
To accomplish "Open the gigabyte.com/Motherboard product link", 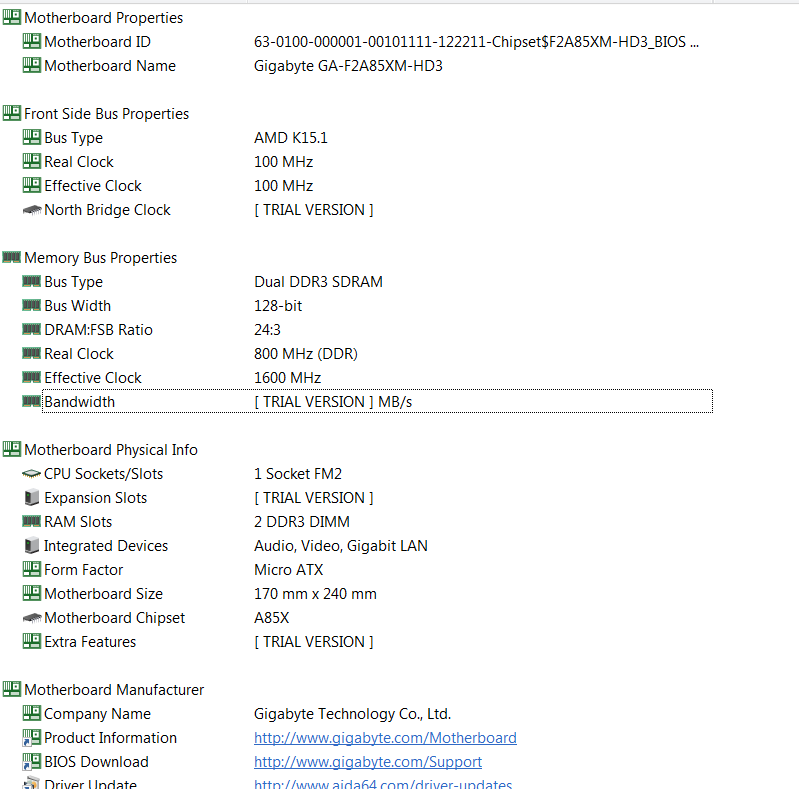I will click(385, 738).
